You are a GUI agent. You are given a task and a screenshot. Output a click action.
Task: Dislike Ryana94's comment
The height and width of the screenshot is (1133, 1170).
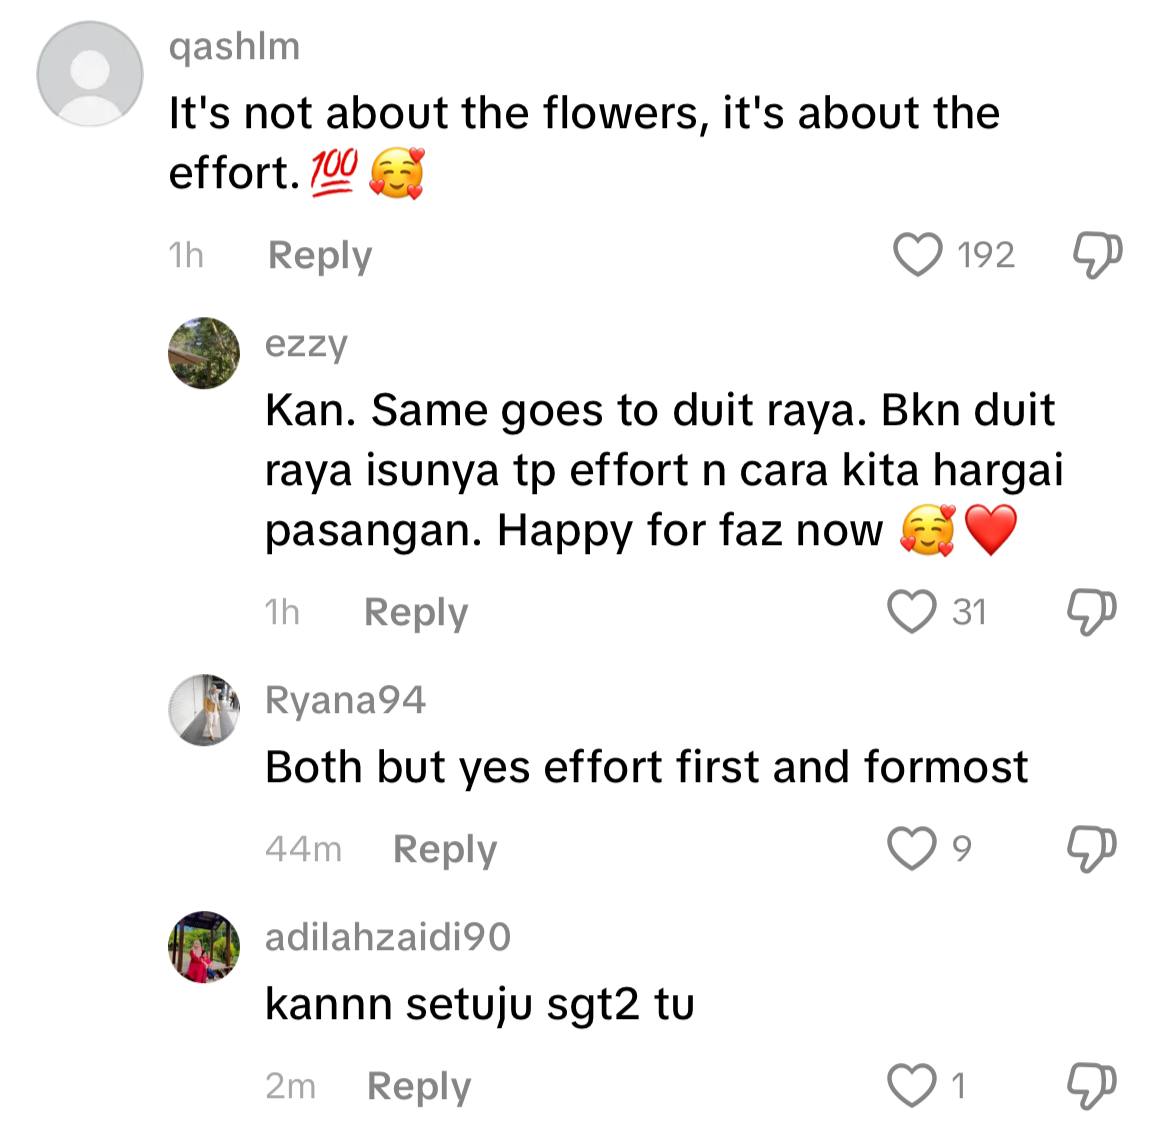point(1091,848)
